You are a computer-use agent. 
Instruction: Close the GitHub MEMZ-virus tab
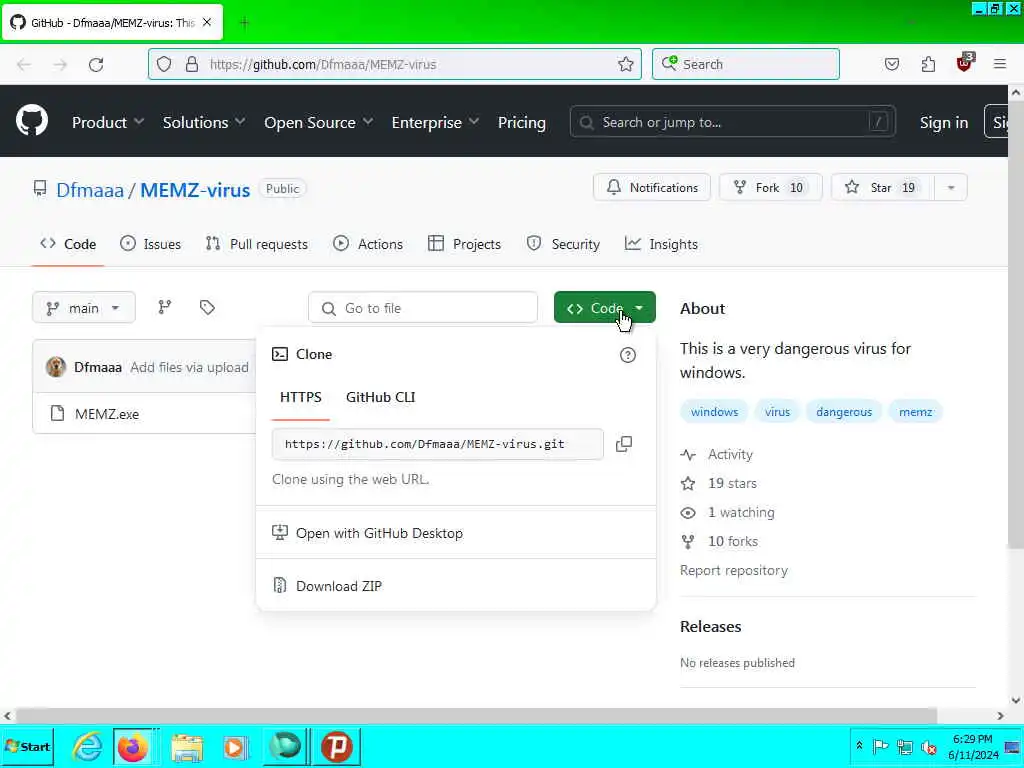click(207, 22)
